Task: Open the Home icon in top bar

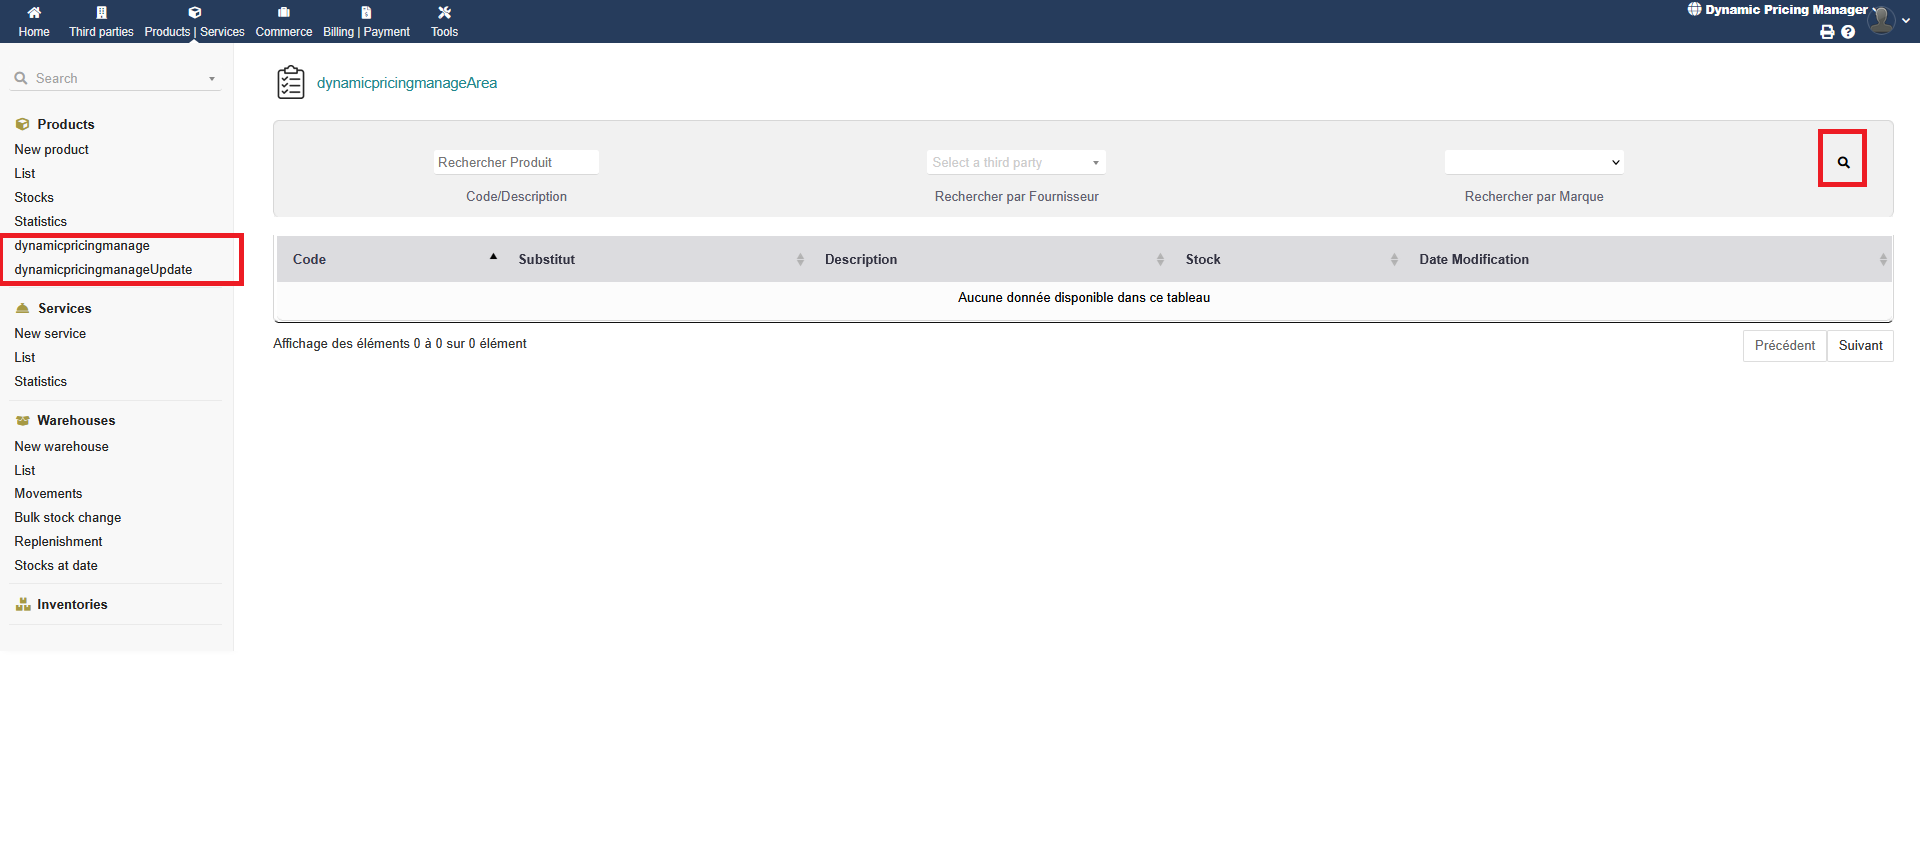Action: (34, 13)
